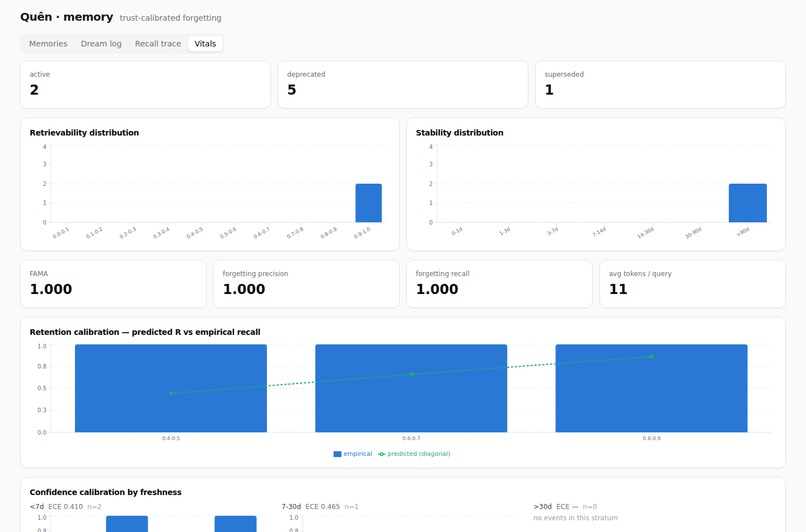Viewport: 806px width, 532px height.
Task: Click the >90d stability bar
Action: (x=747, y=203)
